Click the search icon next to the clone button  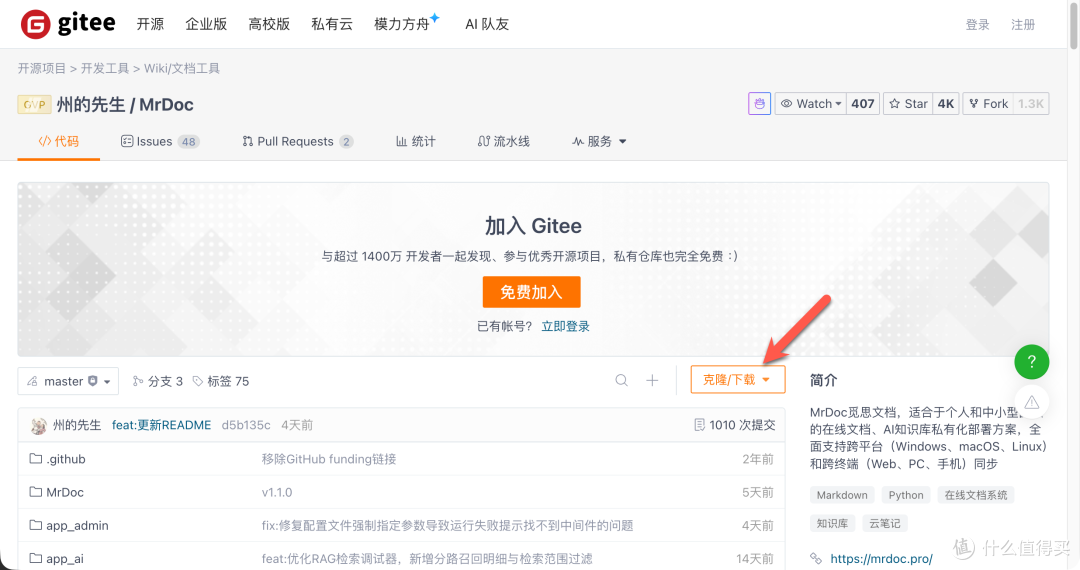[x=621, y=380]
